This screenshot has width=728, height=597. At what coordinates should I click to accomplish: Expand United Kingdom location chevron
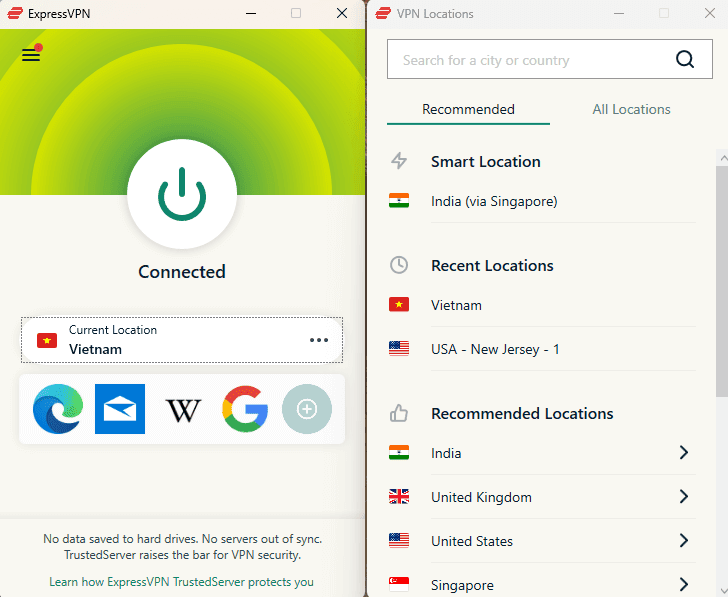point(683,497)
